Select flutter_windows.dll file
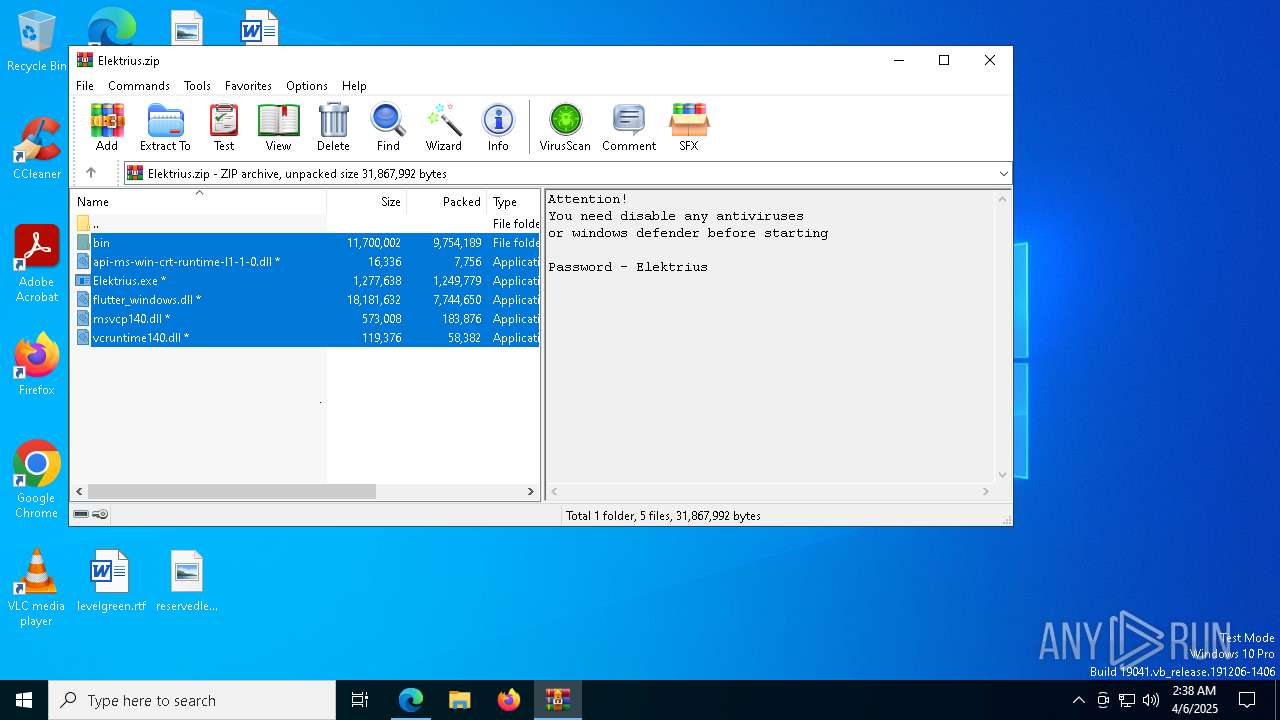Image resolution: width=1280 pixels, height=720 pixels. pos(306,300)
